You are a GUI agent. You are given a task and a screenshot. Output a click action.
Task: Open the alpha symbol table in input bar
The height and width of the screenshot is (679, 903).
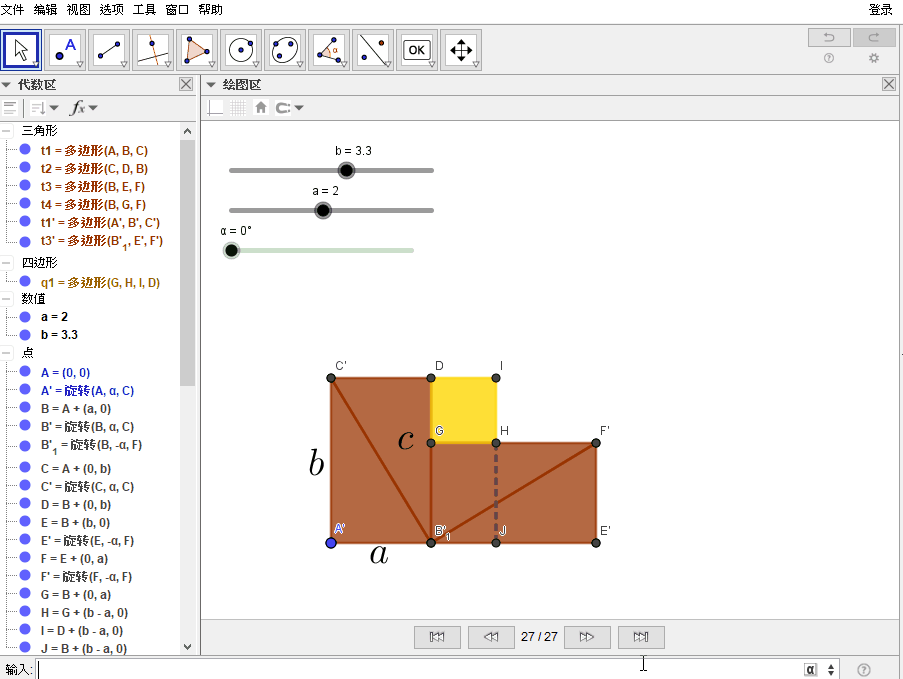click(x=810, y=670)
